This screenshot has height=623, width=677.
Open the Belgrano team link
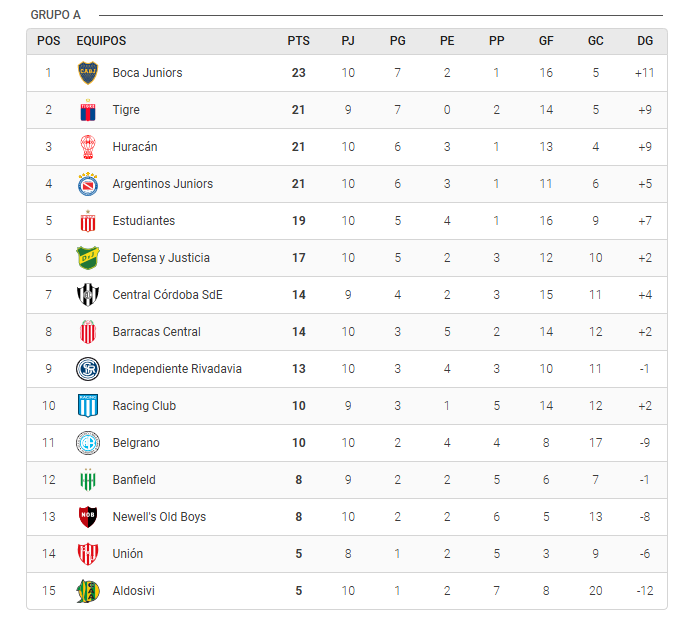coord(136,443)
